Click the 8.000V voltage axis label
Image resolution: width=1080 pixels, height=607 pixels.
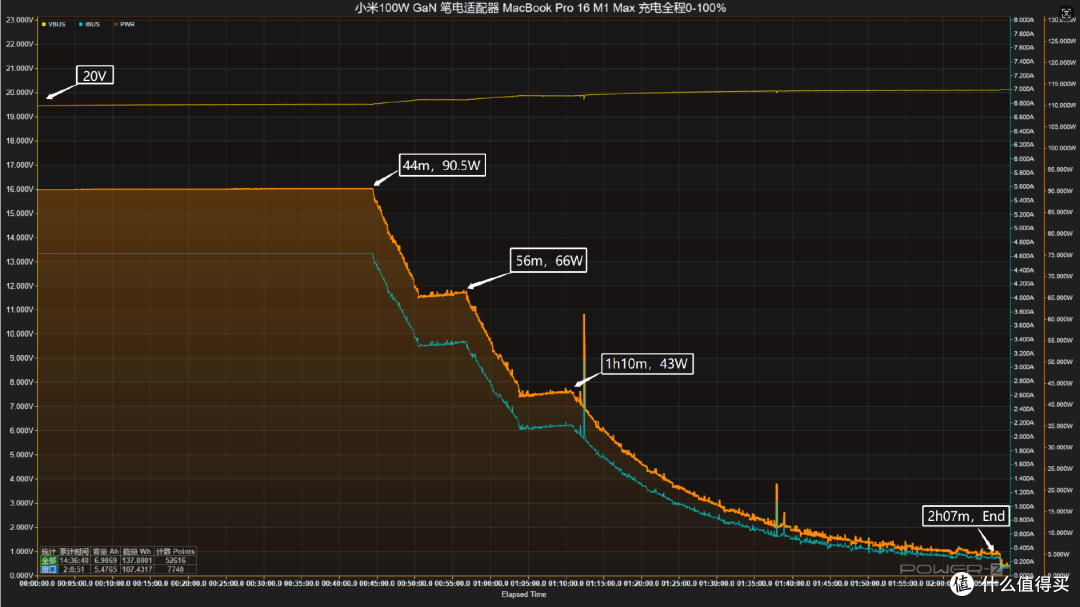point(19,382)
